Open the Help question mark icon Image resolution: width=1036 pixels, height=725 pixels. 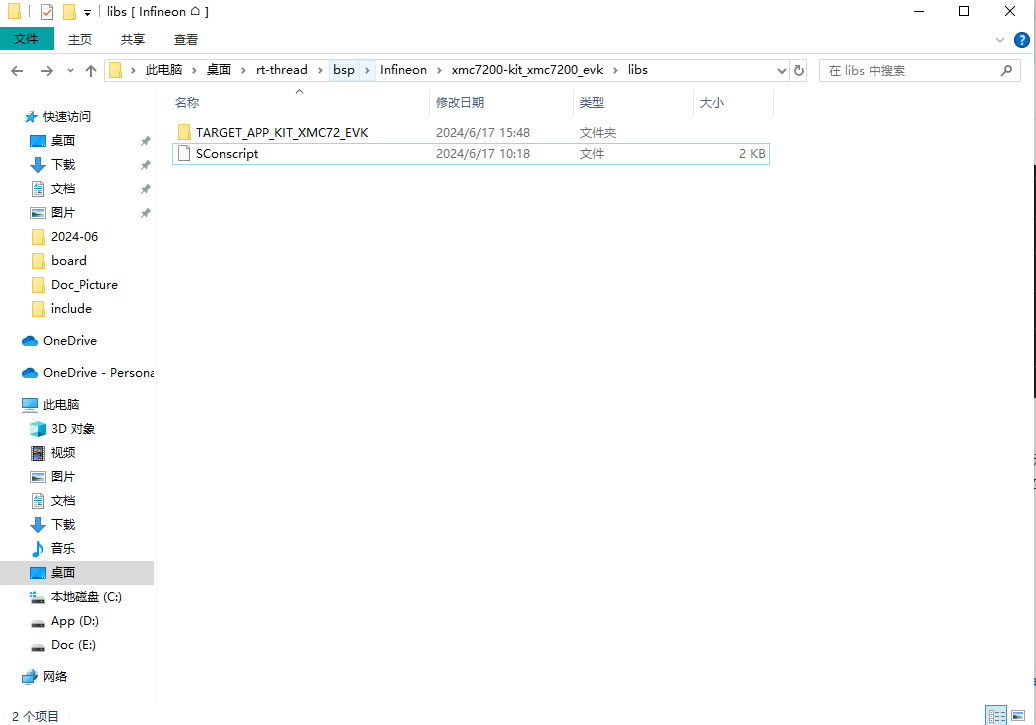coord(1021,39)
